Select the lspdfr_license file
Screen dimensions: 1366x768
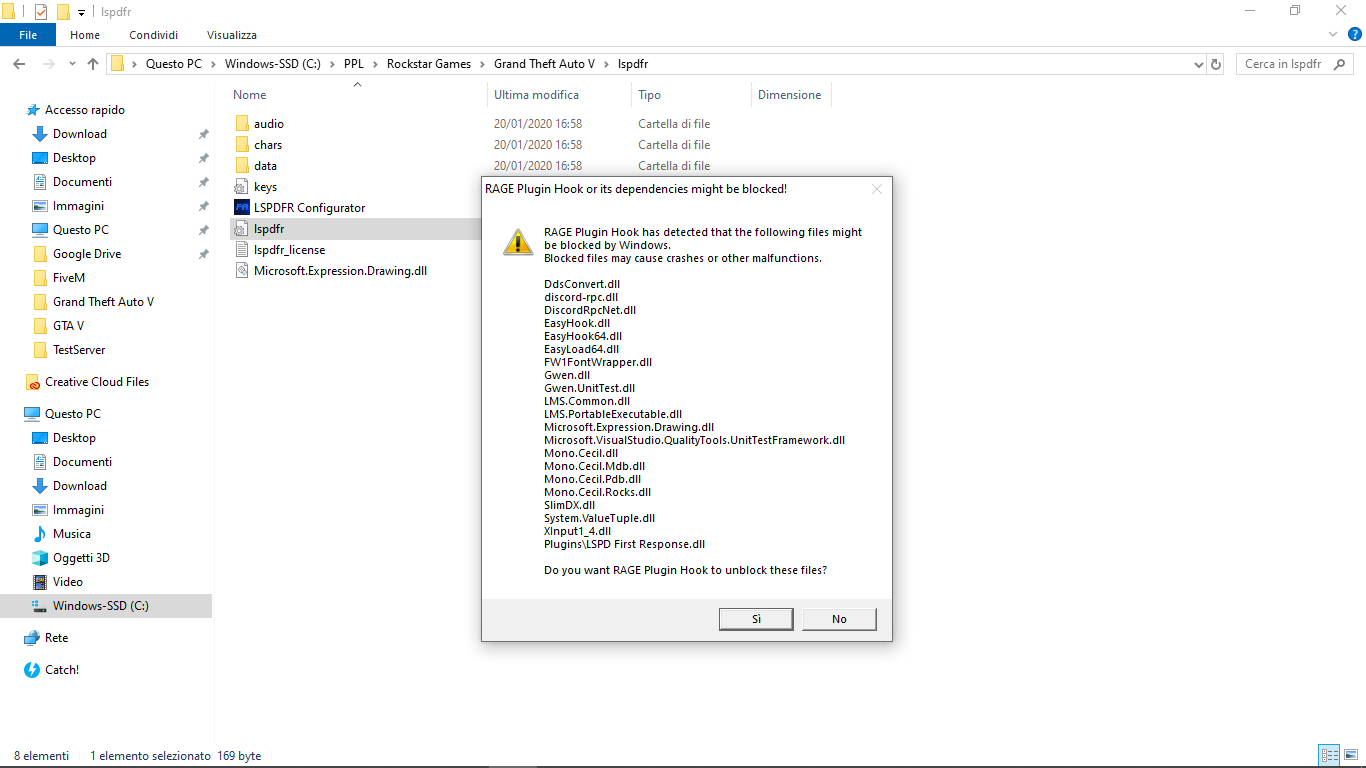(x=289, y=250)
